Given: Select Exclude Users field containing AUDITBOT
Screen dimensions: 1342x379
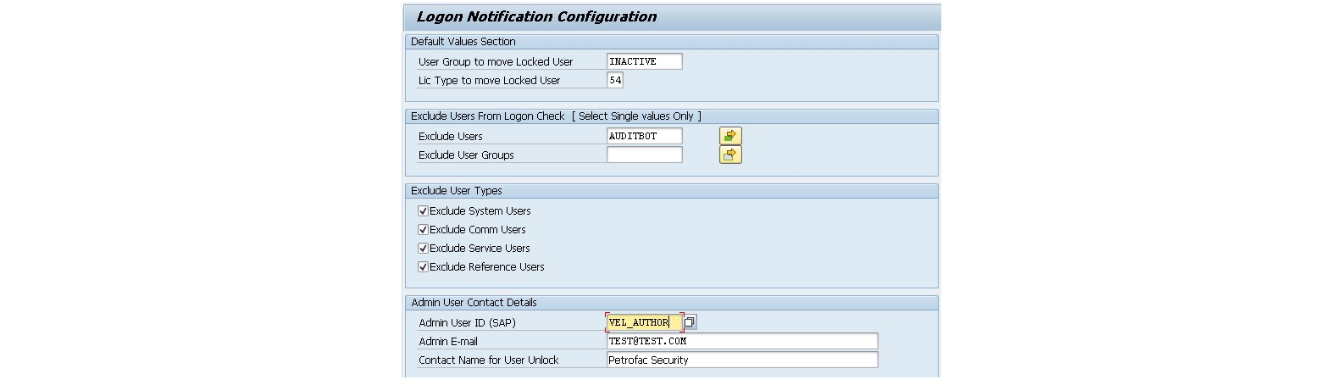Looking at the screenshot, I should tap(645, 136).
